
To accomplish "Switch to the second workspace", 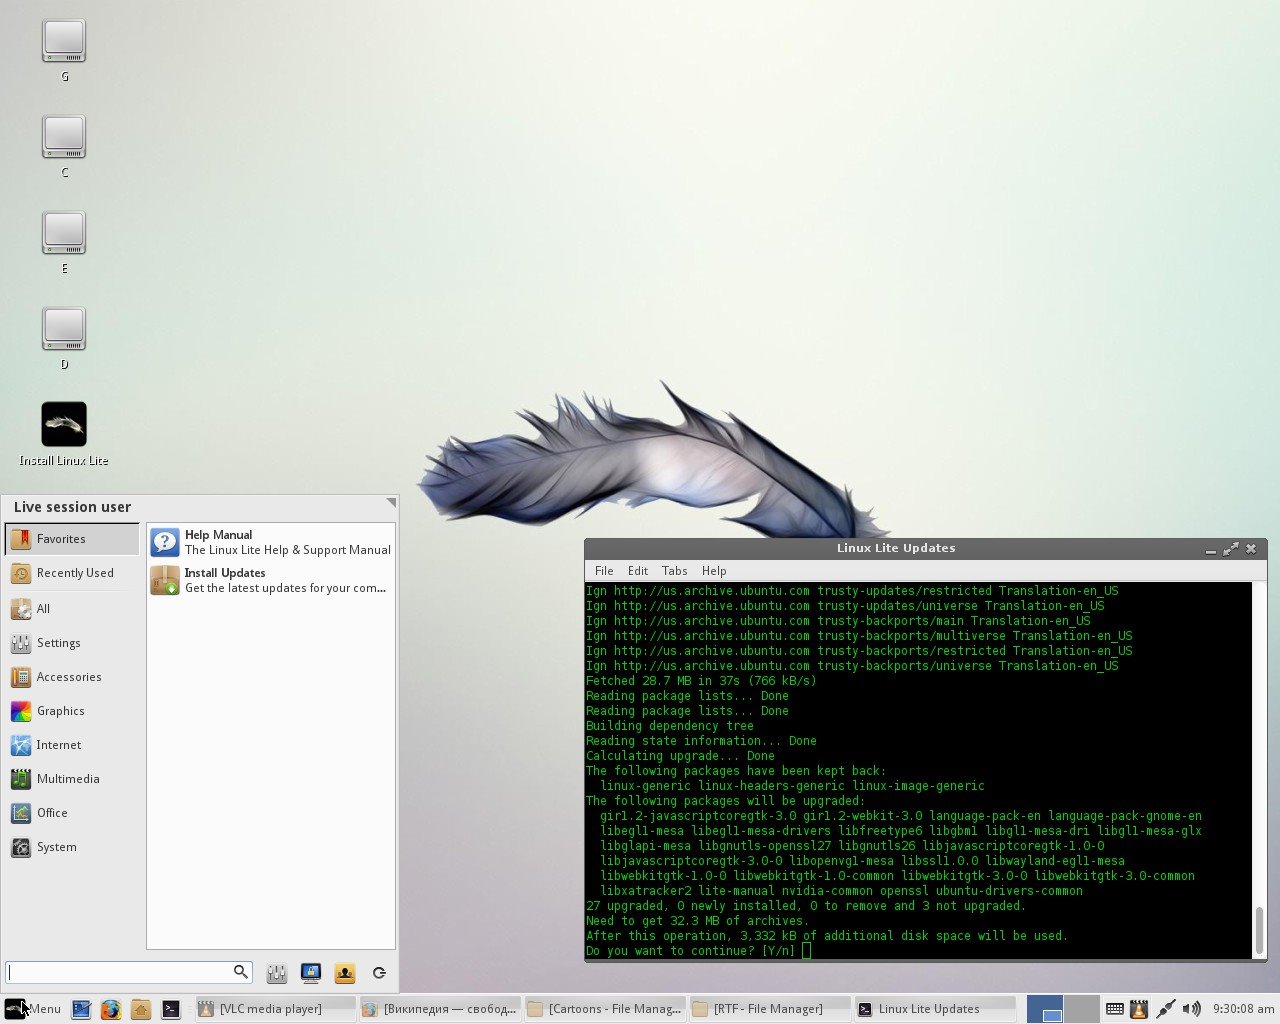I will click(1081, 1009).
